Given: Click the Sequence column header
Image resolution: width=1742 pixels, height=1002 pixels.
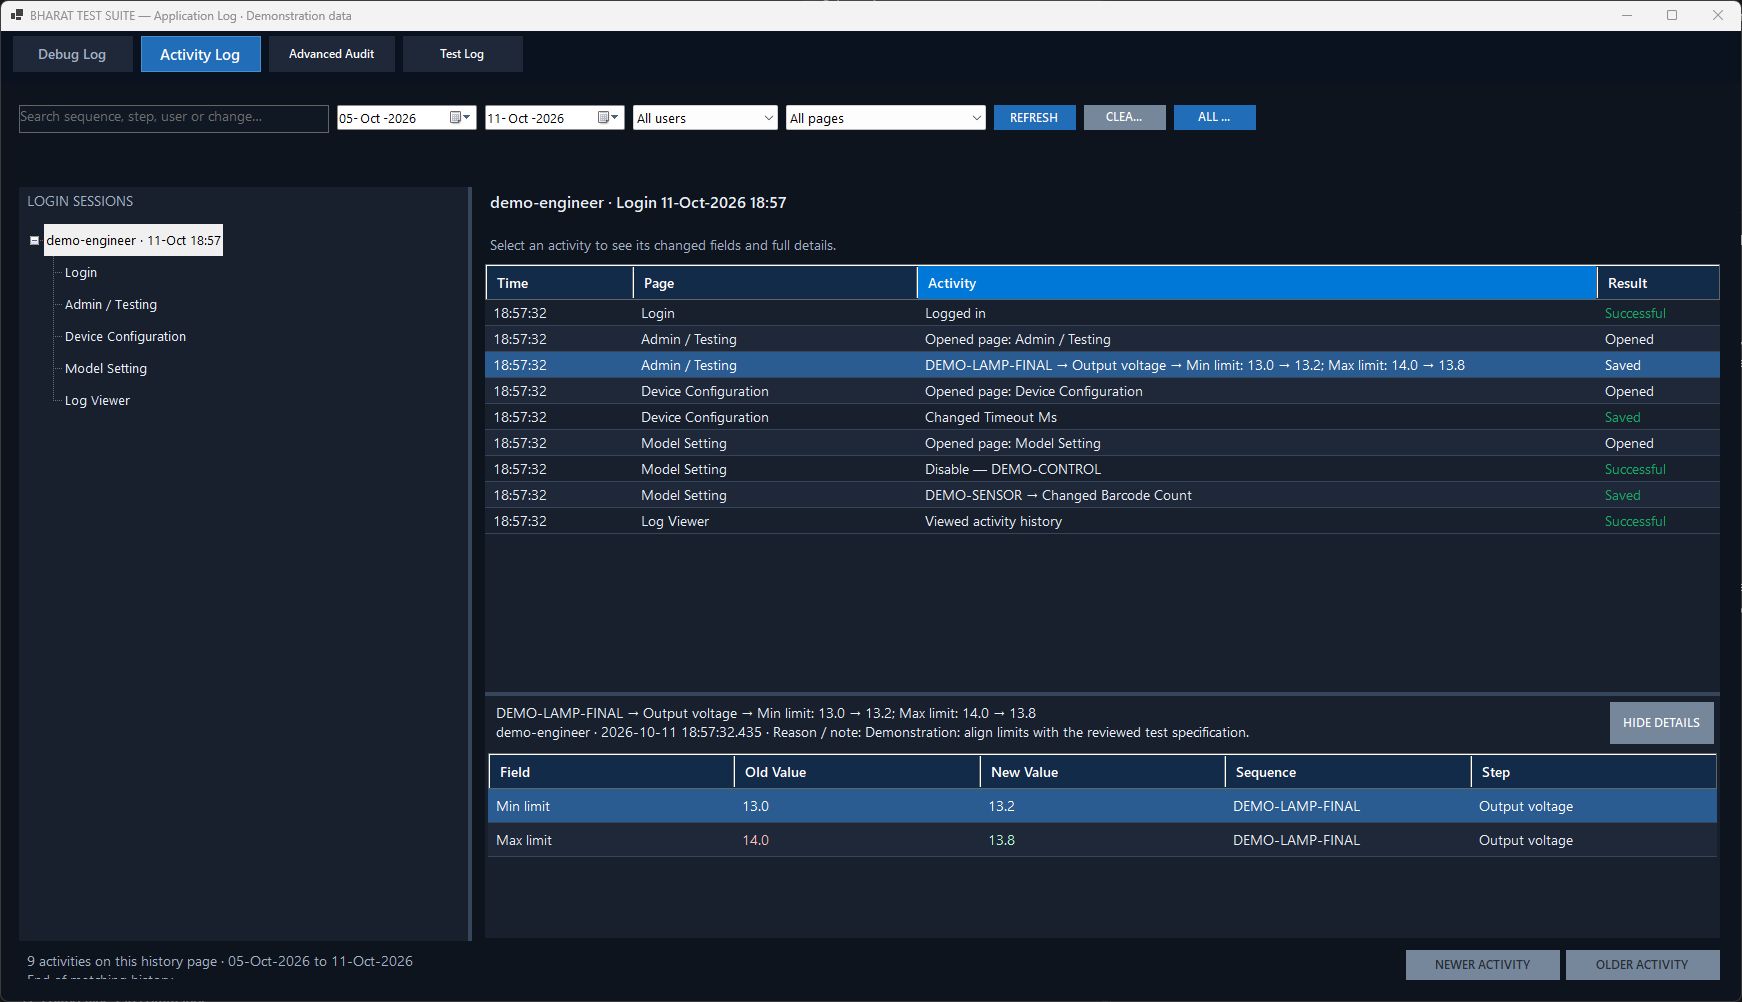Looking at the screenshot, I should click(x=1348, y=772).
